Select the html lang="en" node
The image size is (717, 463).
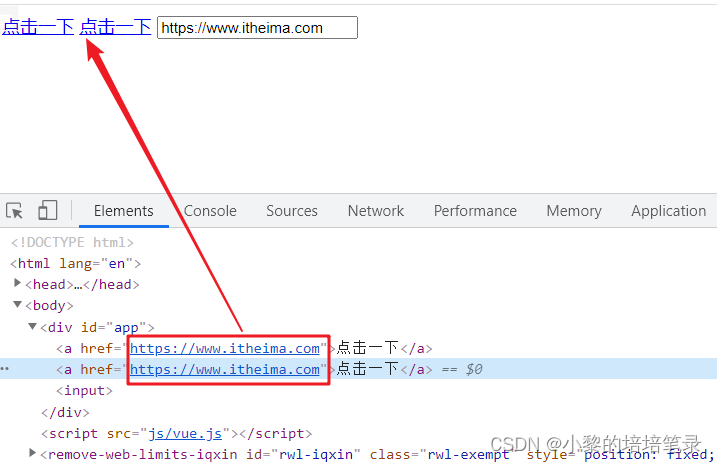[x=75, y=264]
